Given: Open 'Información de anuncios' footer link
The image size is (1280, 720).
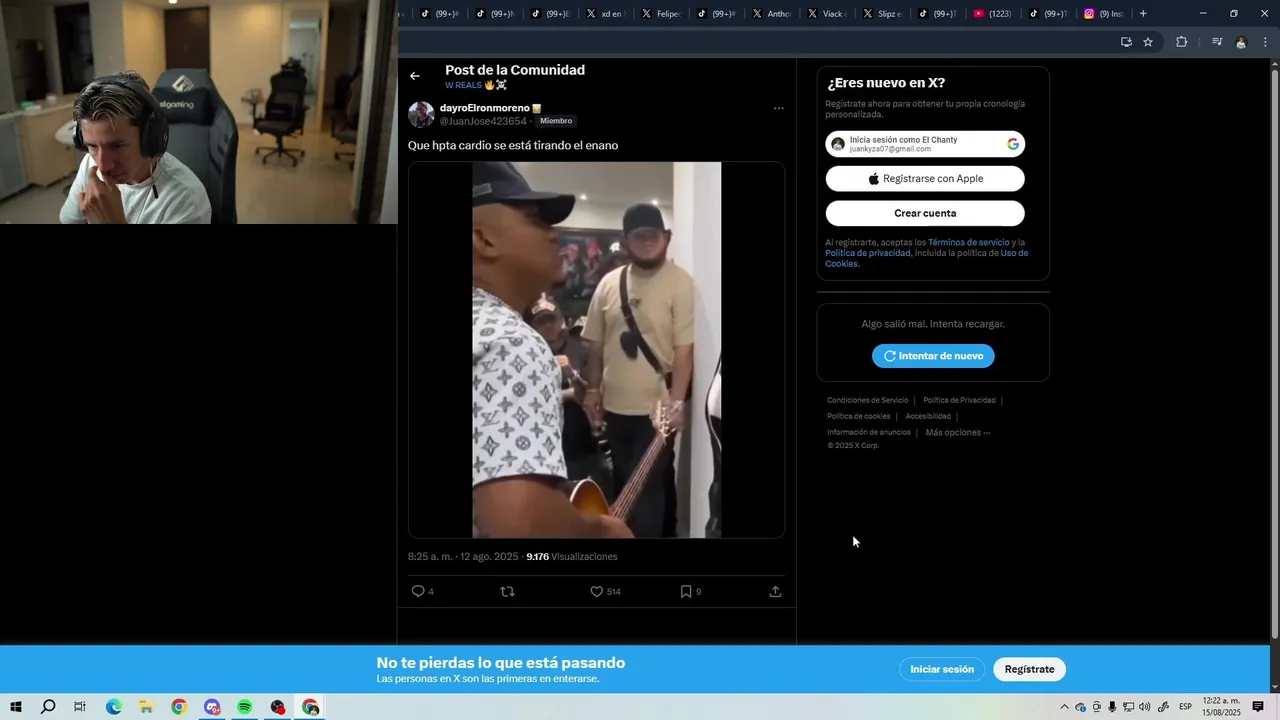Looking at the screenshot, I should tap(869, 432).
